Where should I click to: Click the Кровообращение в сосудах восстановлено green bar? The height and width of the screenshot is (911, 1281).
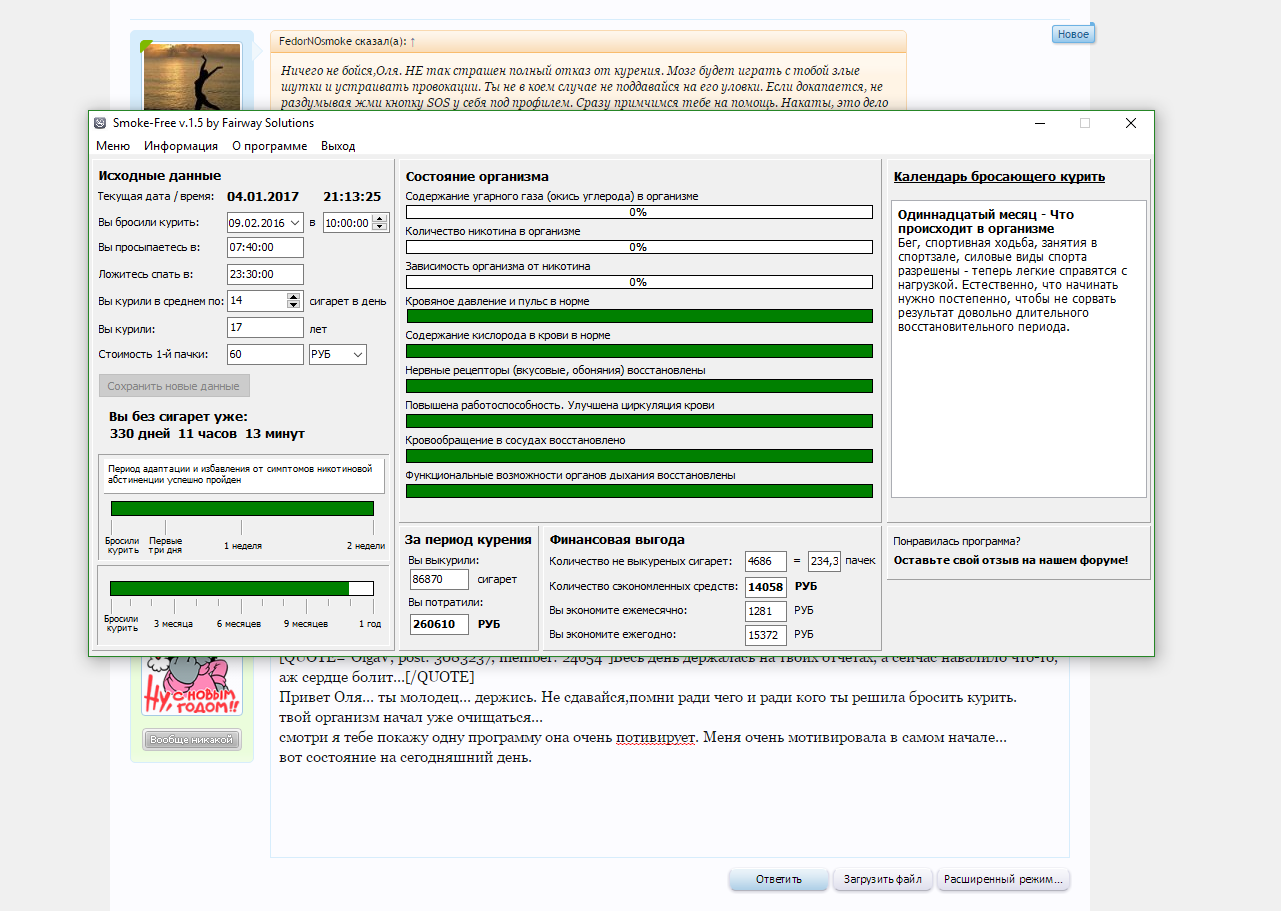pyautogui.click(x=639, y=456)
